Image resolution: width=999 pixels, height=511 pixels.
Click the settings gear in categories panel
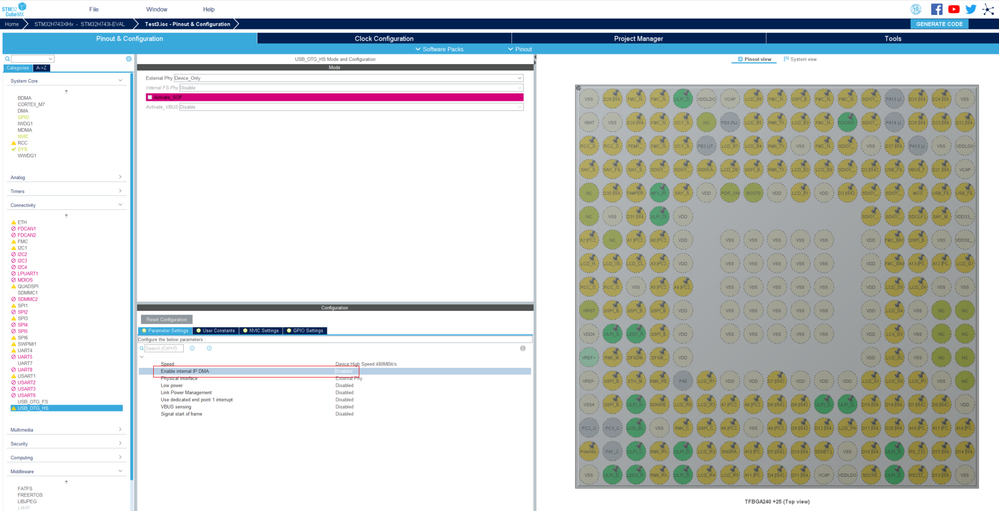(129, 59)
